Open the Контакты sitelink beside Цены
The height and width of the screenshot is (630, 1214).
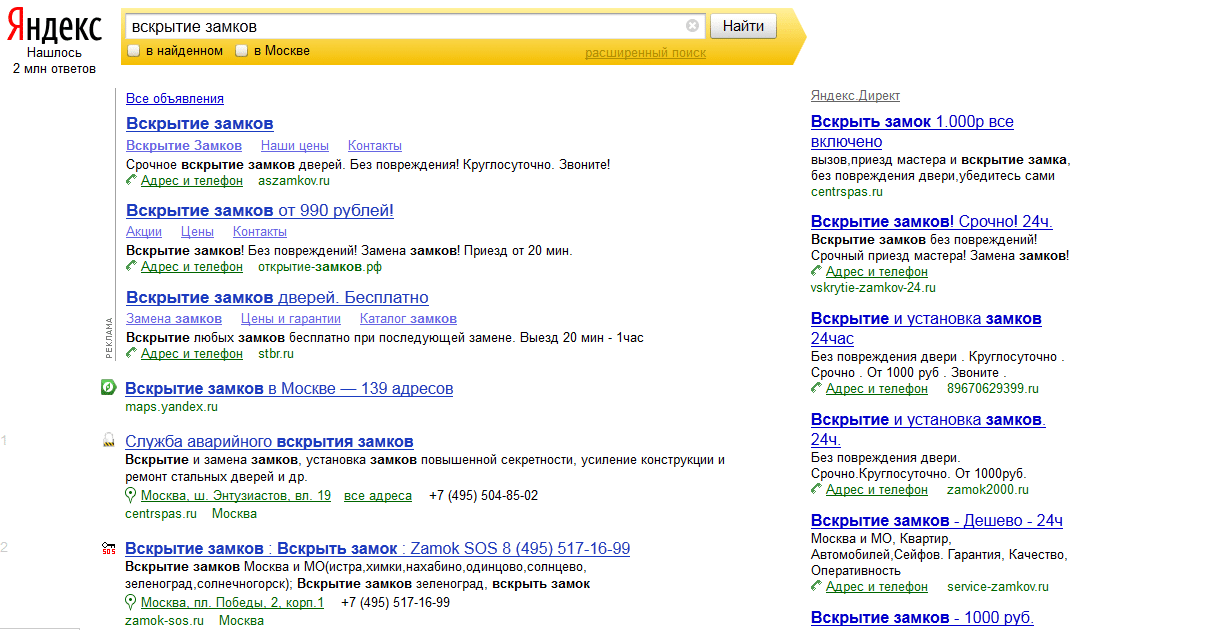click(260, 232)
